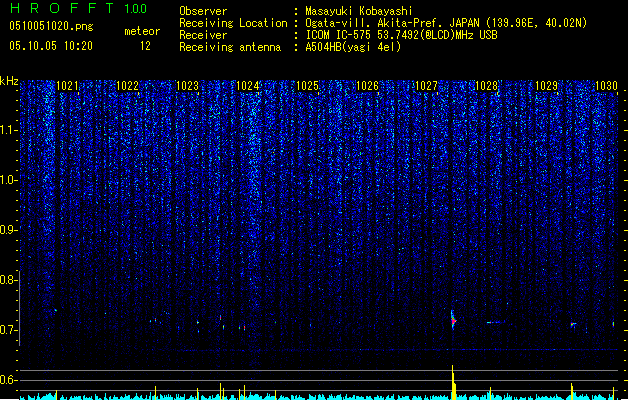Click the large red meteor echo after 1027
629x400 pixels.
[453, 320]
